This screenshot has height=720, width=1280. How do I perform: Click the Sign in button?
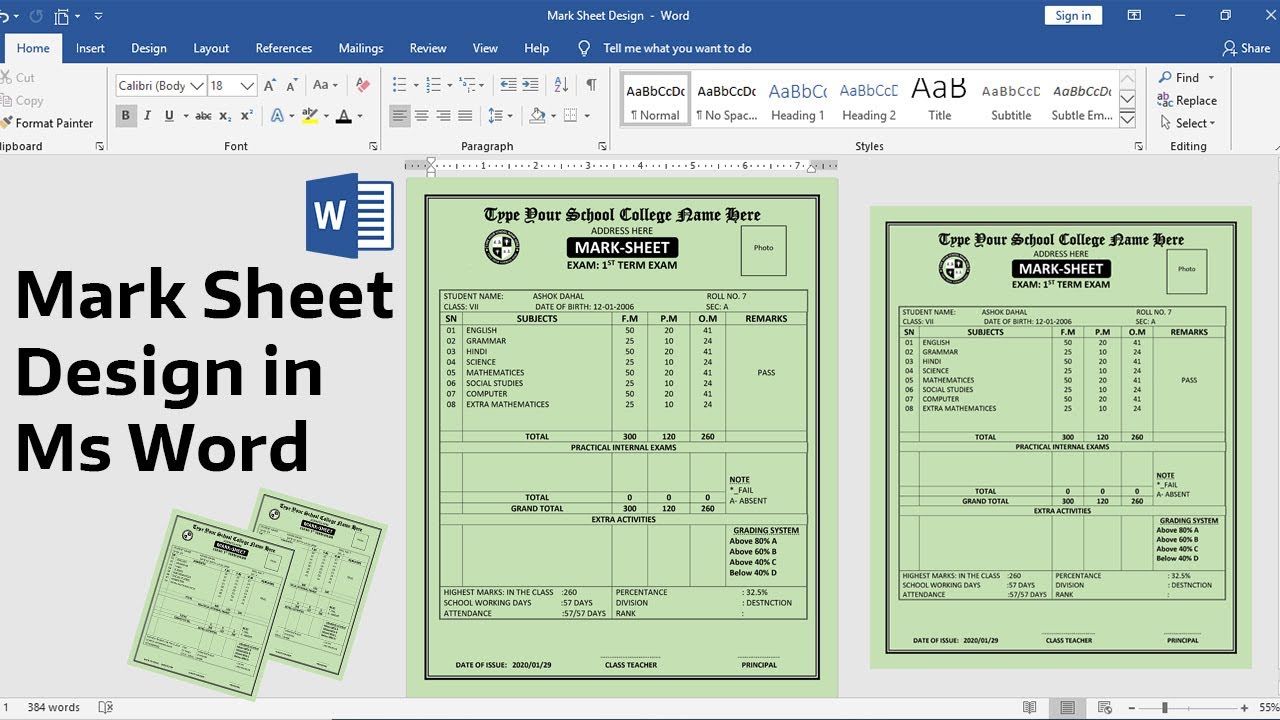(x=1073, y=15)
